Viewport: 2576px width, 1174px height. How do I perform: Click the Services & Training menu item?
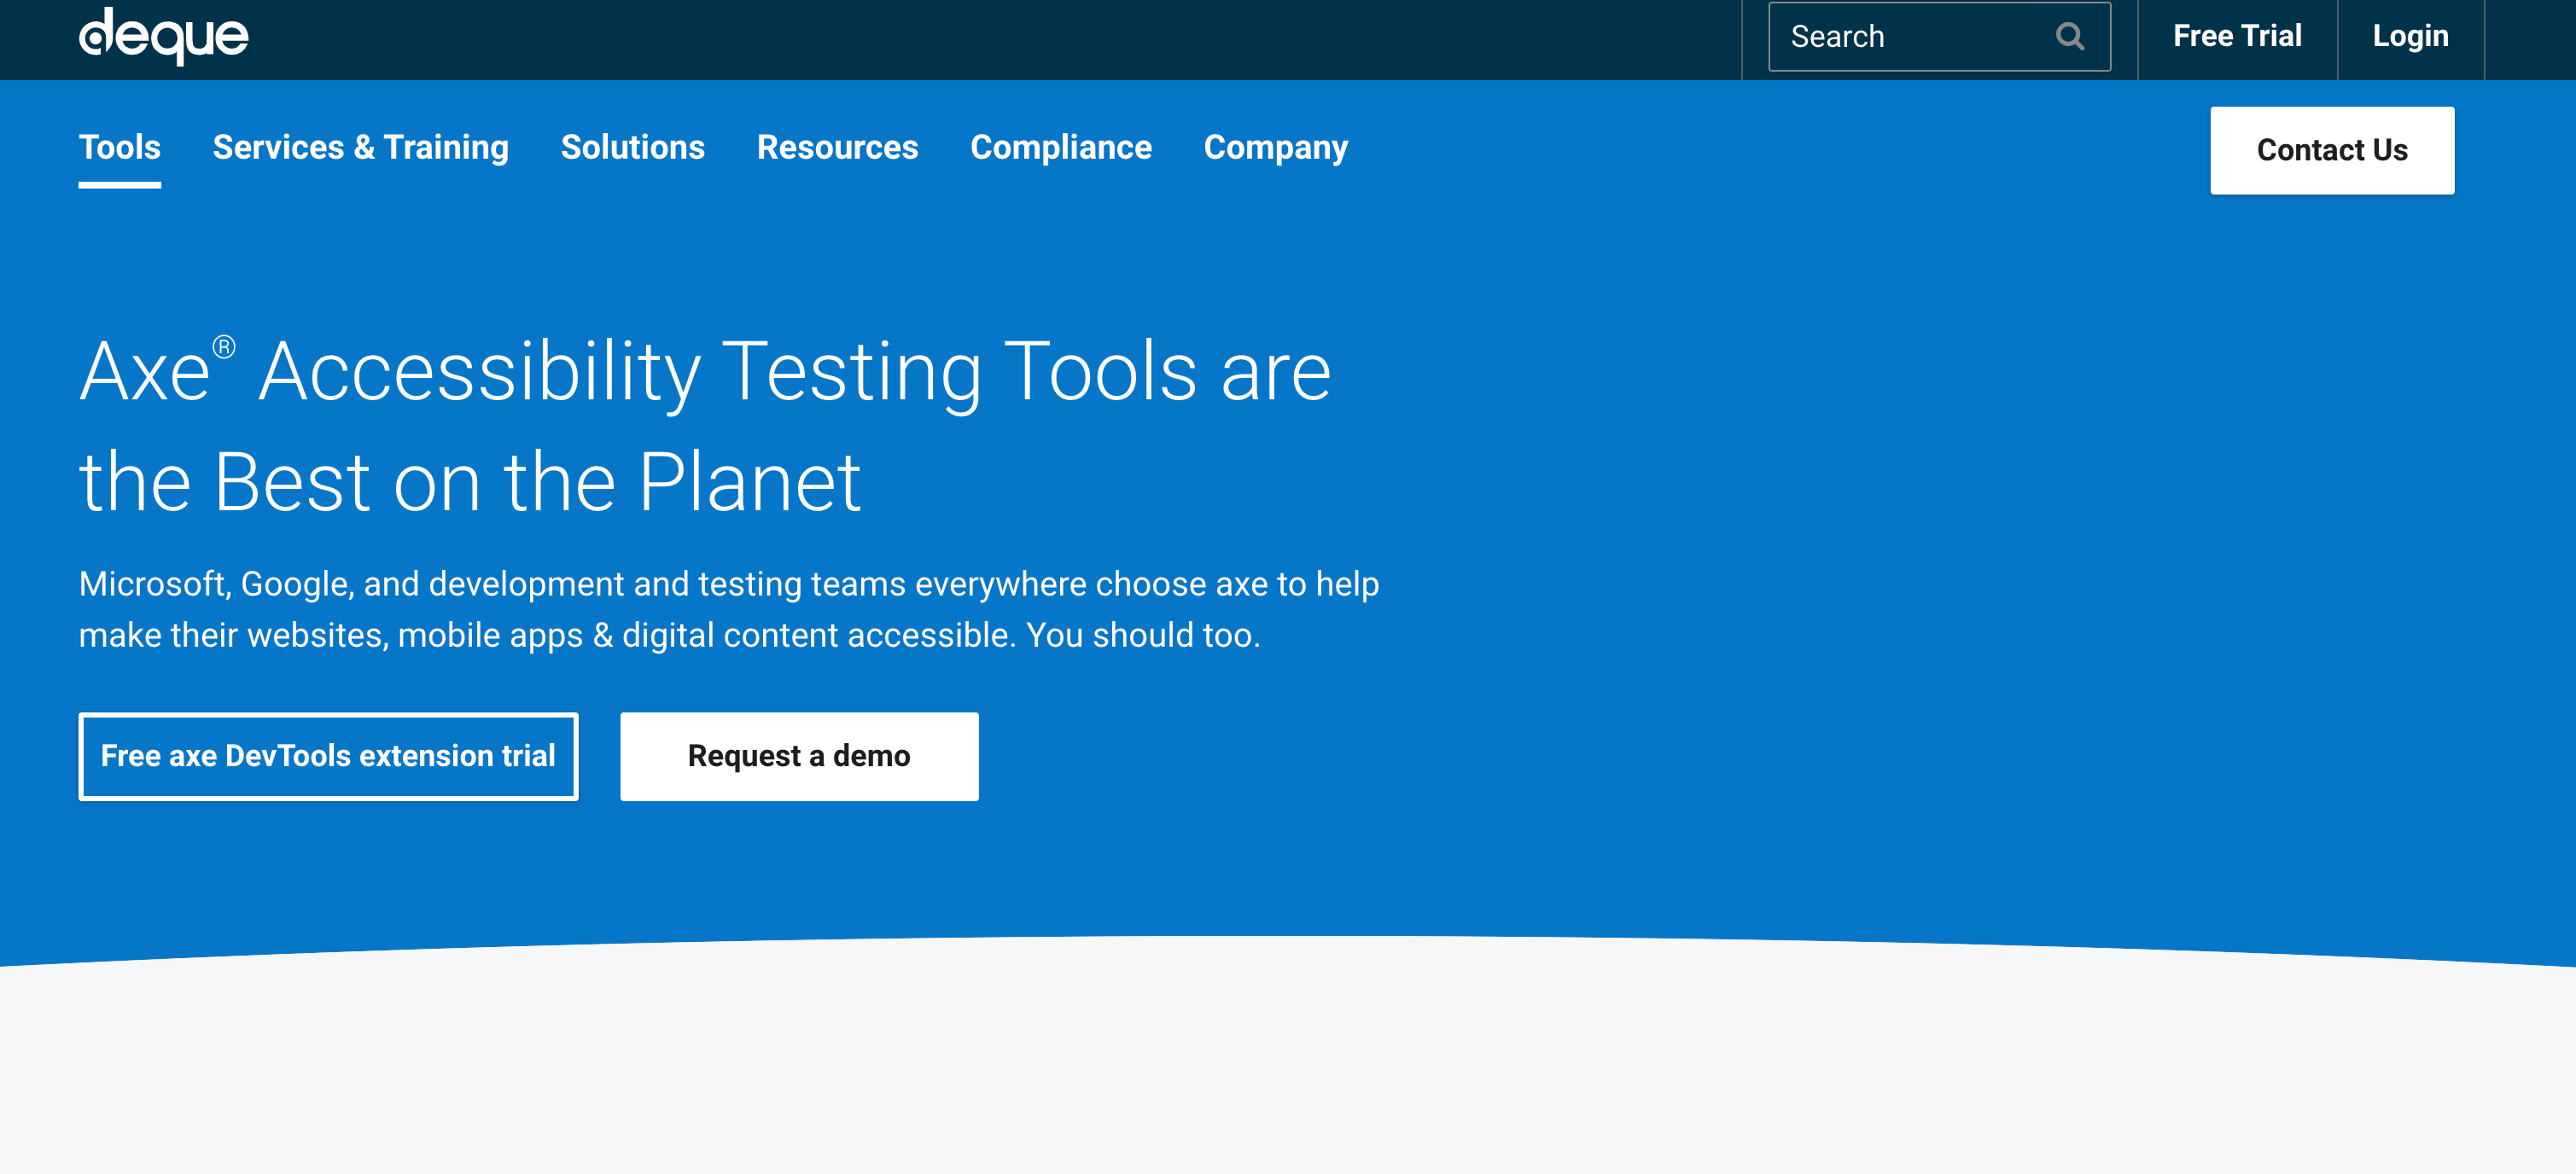[361, 148]
